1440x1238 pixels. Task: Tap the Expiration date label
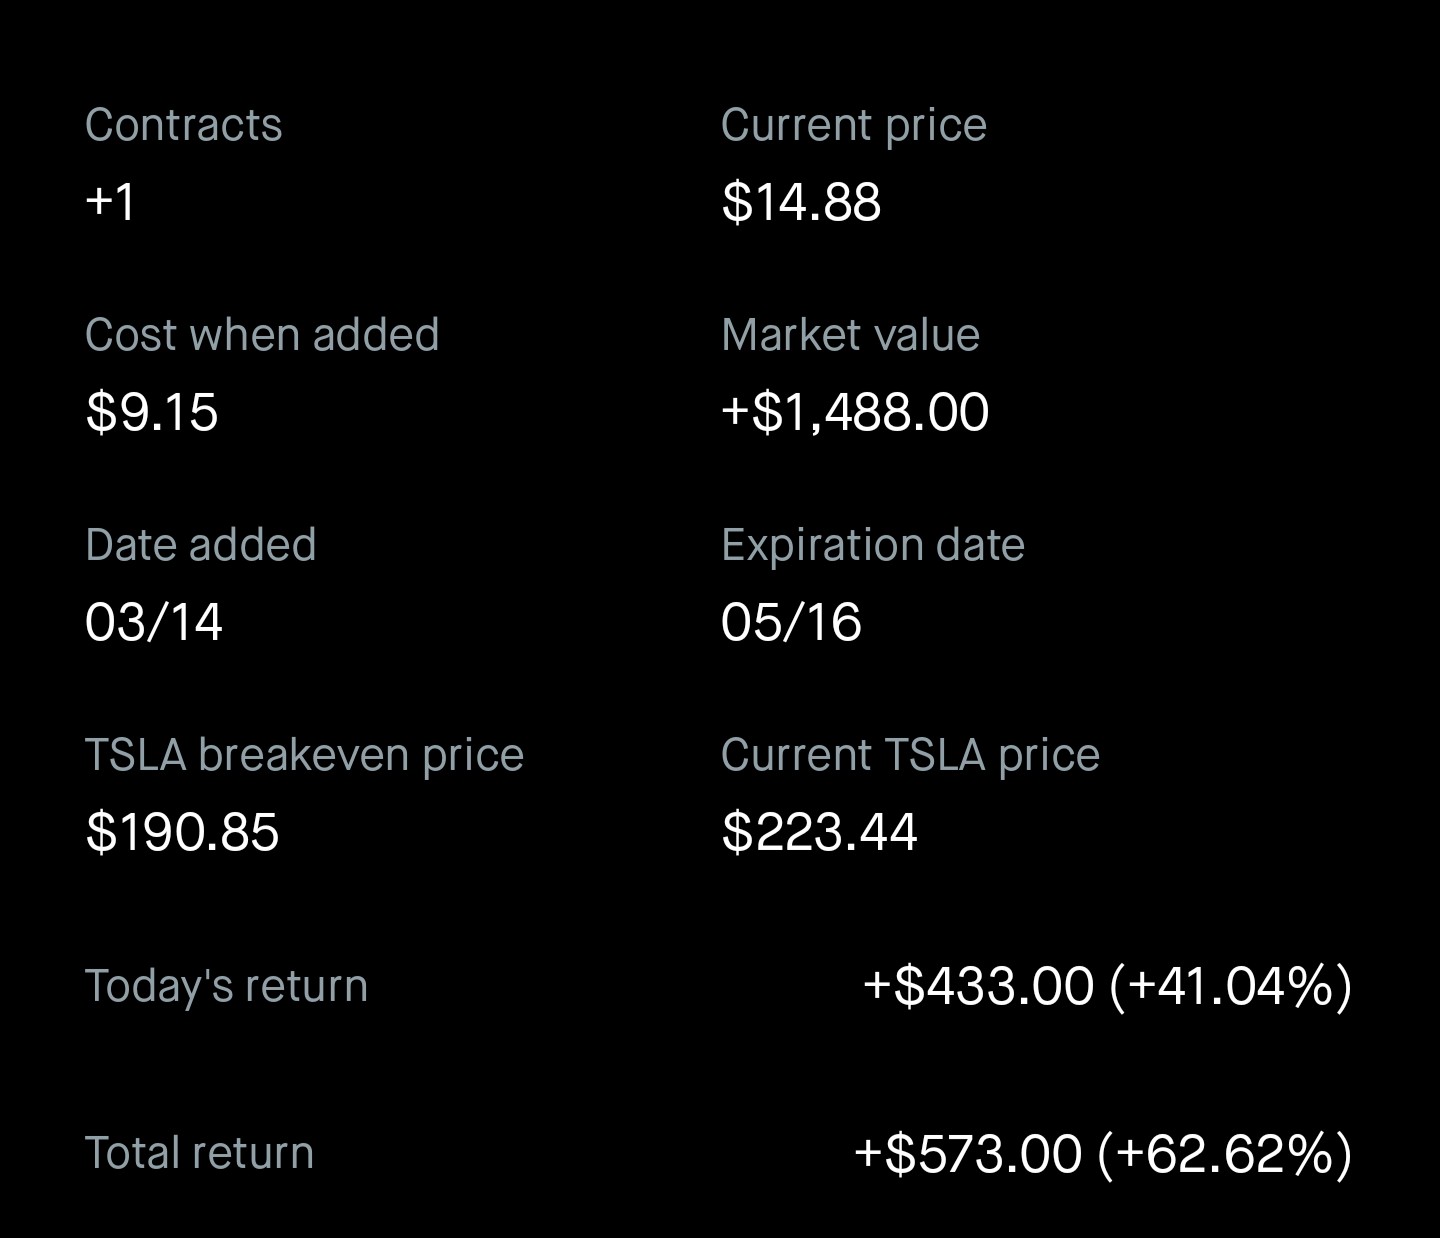(x=872, y=545)
